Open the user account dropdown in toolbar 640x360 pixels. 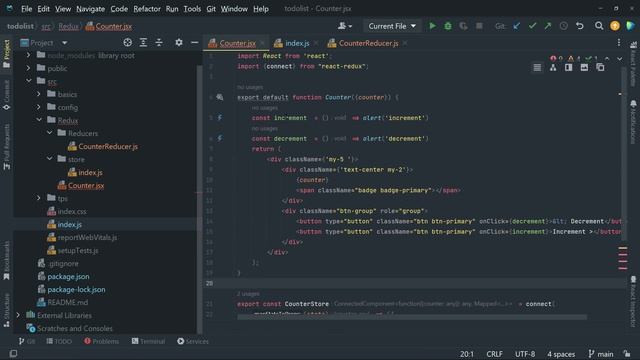pyautogui.click(x=345, y=26)
